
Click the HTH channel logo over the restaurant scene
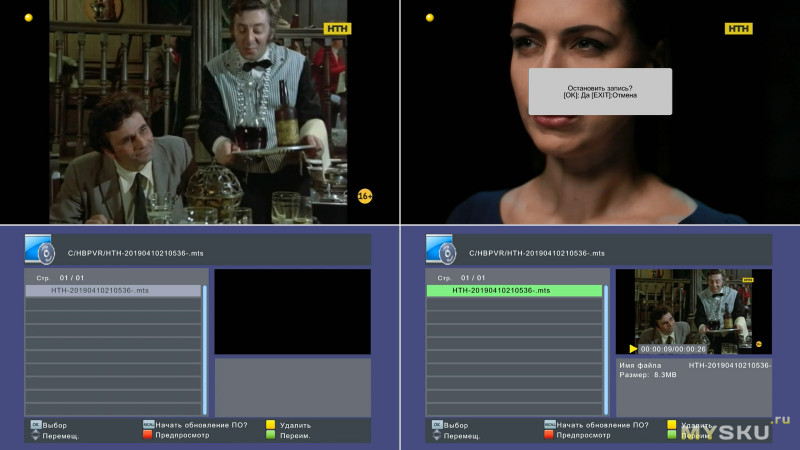337,29
